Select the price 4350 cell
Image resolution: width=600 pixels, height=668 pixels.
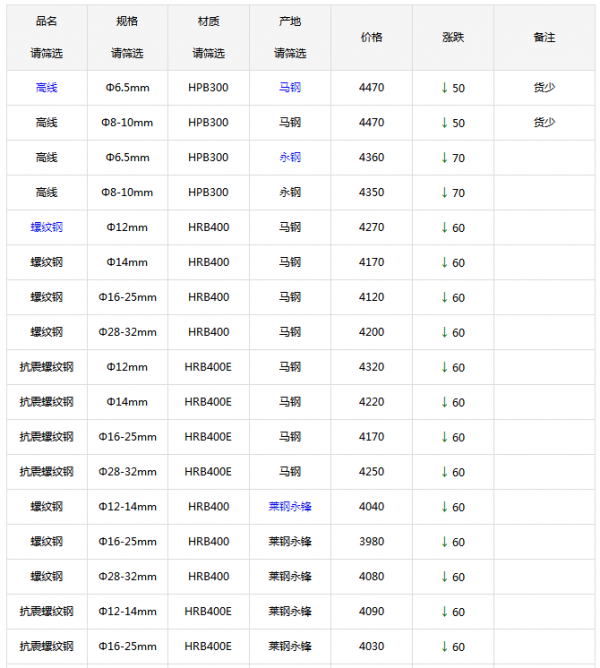[x=371, y=193]
